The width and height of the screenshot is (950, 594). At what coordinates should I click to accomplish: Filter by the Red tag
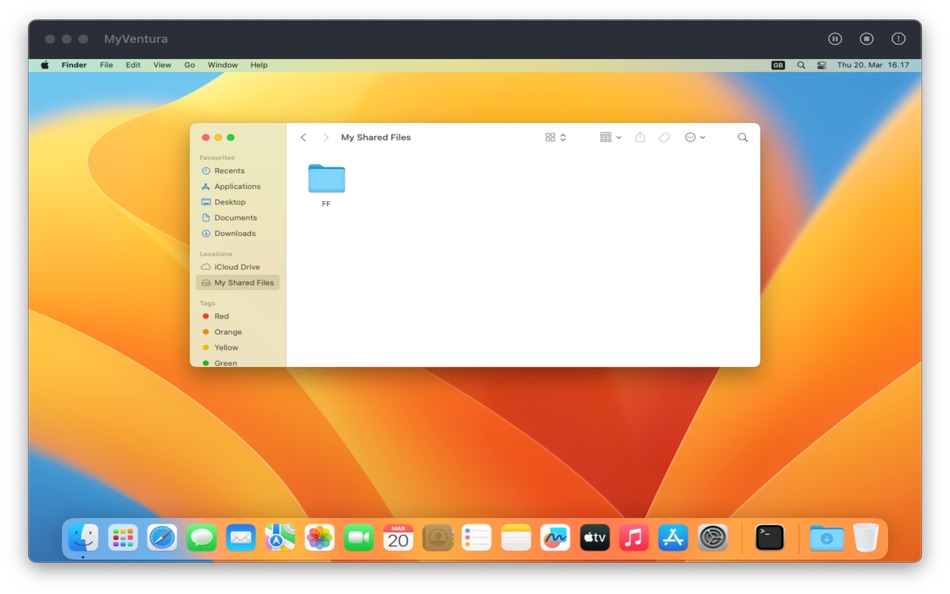pyautogui.click(x=238, y=316)
